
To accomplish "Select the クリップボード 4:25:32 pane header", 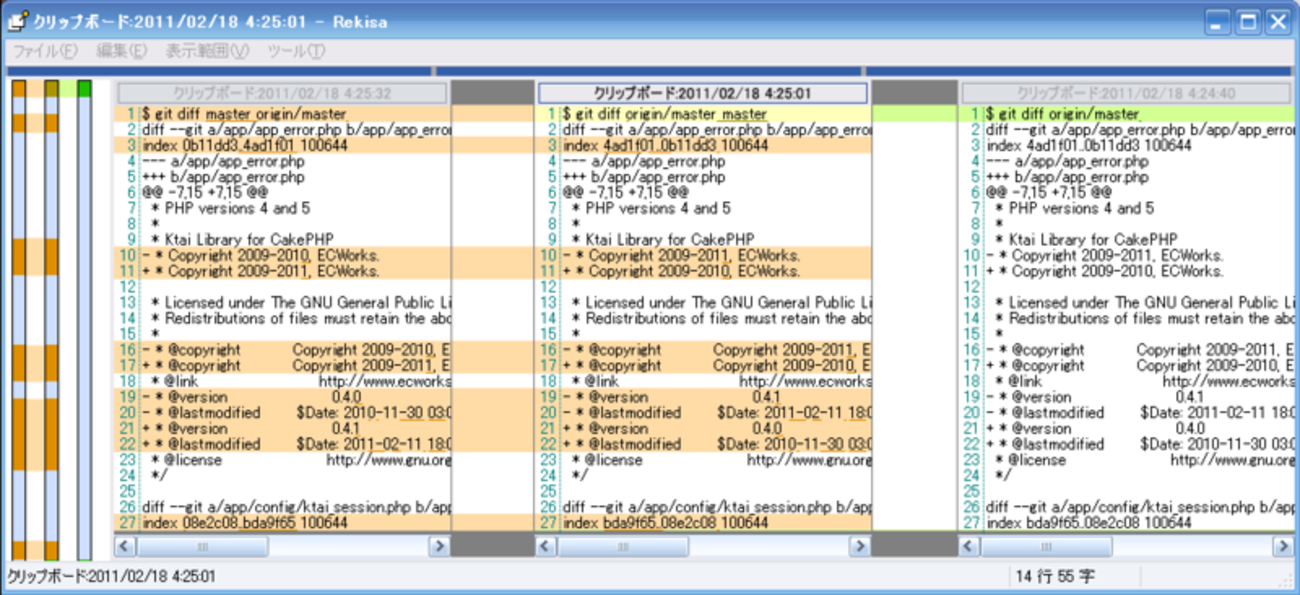I will (282, 93).
